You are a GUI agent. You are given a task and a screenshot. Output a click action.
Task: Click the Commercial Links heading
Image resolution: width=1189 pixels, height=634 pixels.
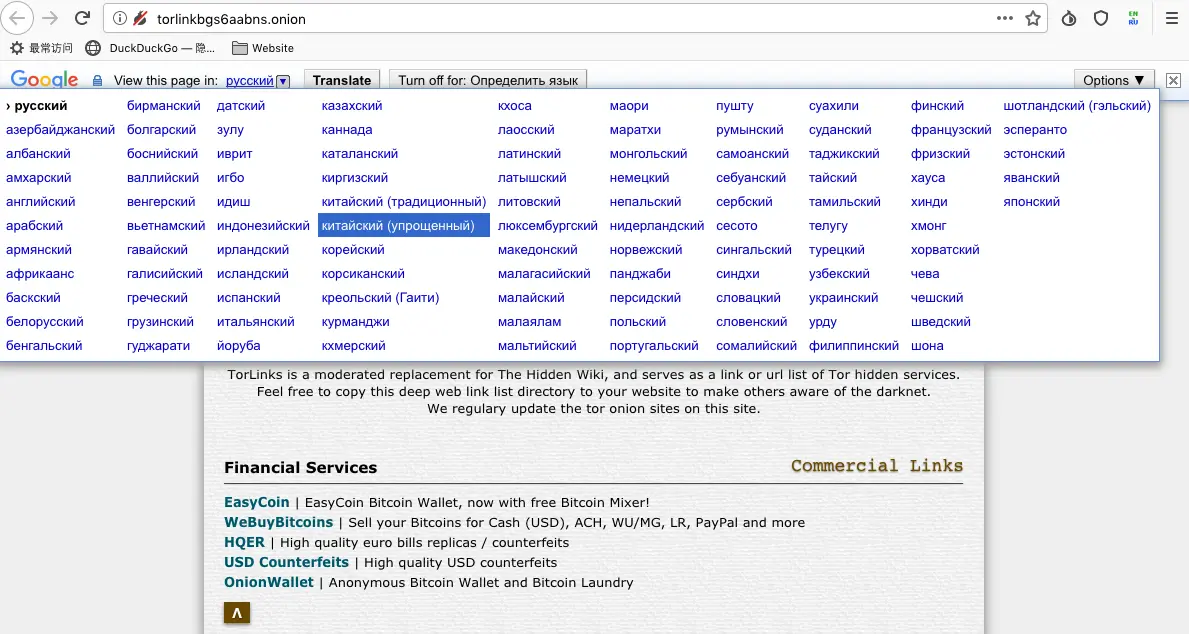coord(877,466)
